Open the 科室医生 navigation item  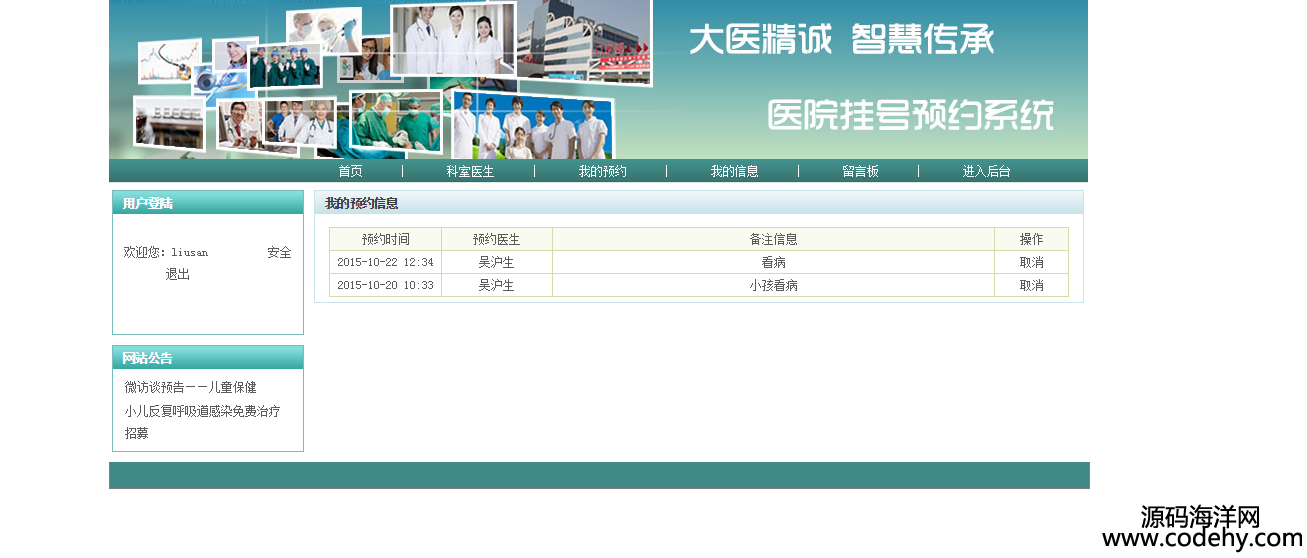pos(470,171)
